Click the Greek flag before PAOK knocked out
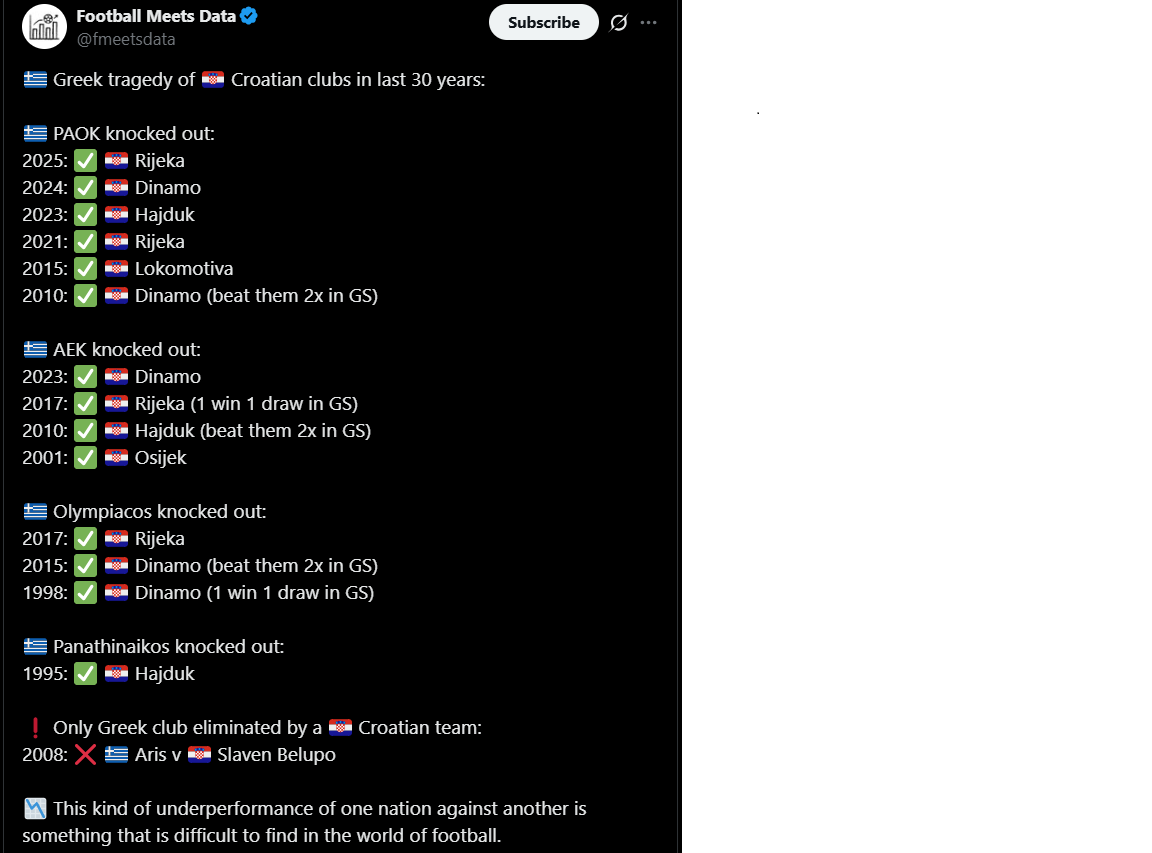Screen dimensions: 1152x853 coord(35,134)
